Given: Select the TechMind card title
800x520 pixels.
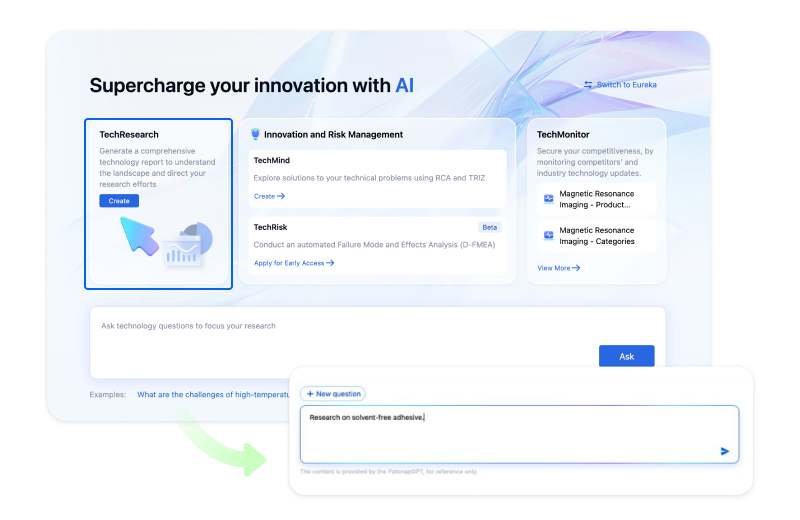Looking at the screenshot, I should [272, 160].
